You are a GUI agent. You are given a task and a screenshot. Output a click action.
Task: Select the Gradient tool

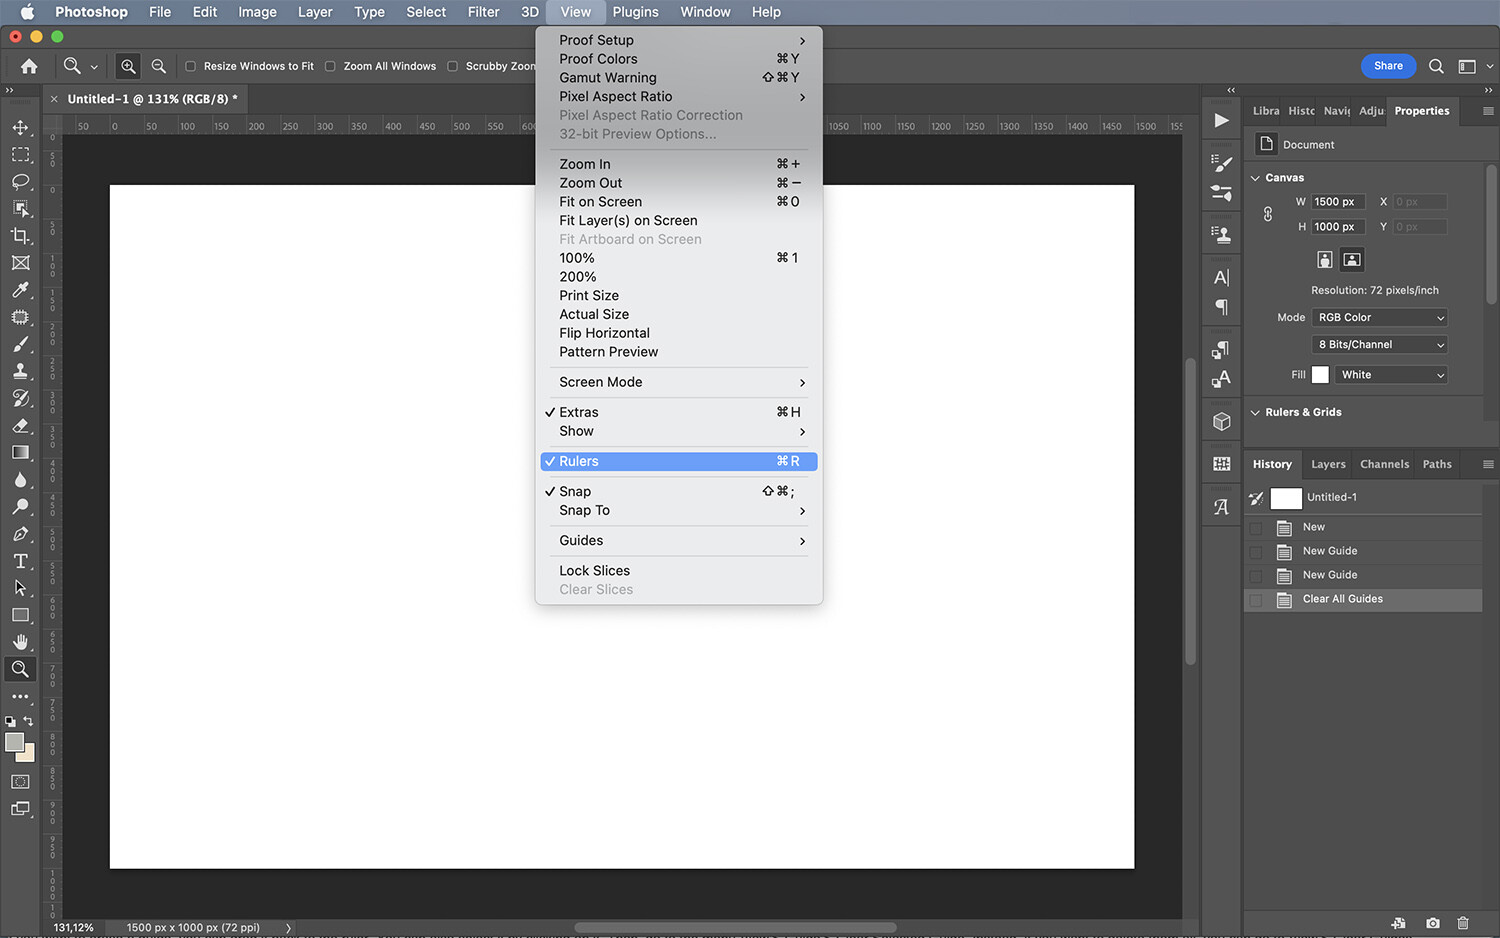20,452
